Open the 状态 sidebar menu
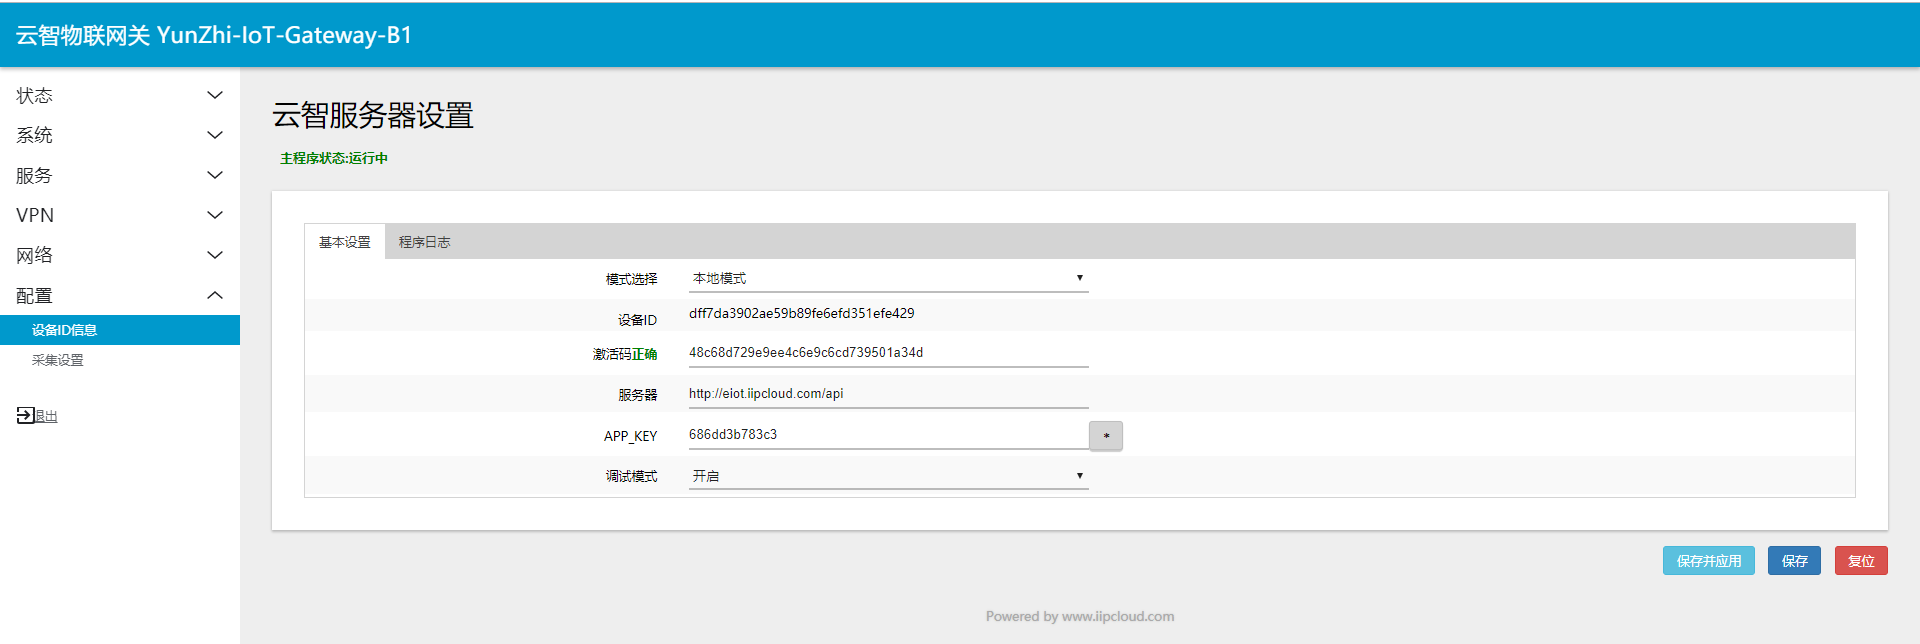The height and width of the screenshot is (644, 1920). point(120,95)
